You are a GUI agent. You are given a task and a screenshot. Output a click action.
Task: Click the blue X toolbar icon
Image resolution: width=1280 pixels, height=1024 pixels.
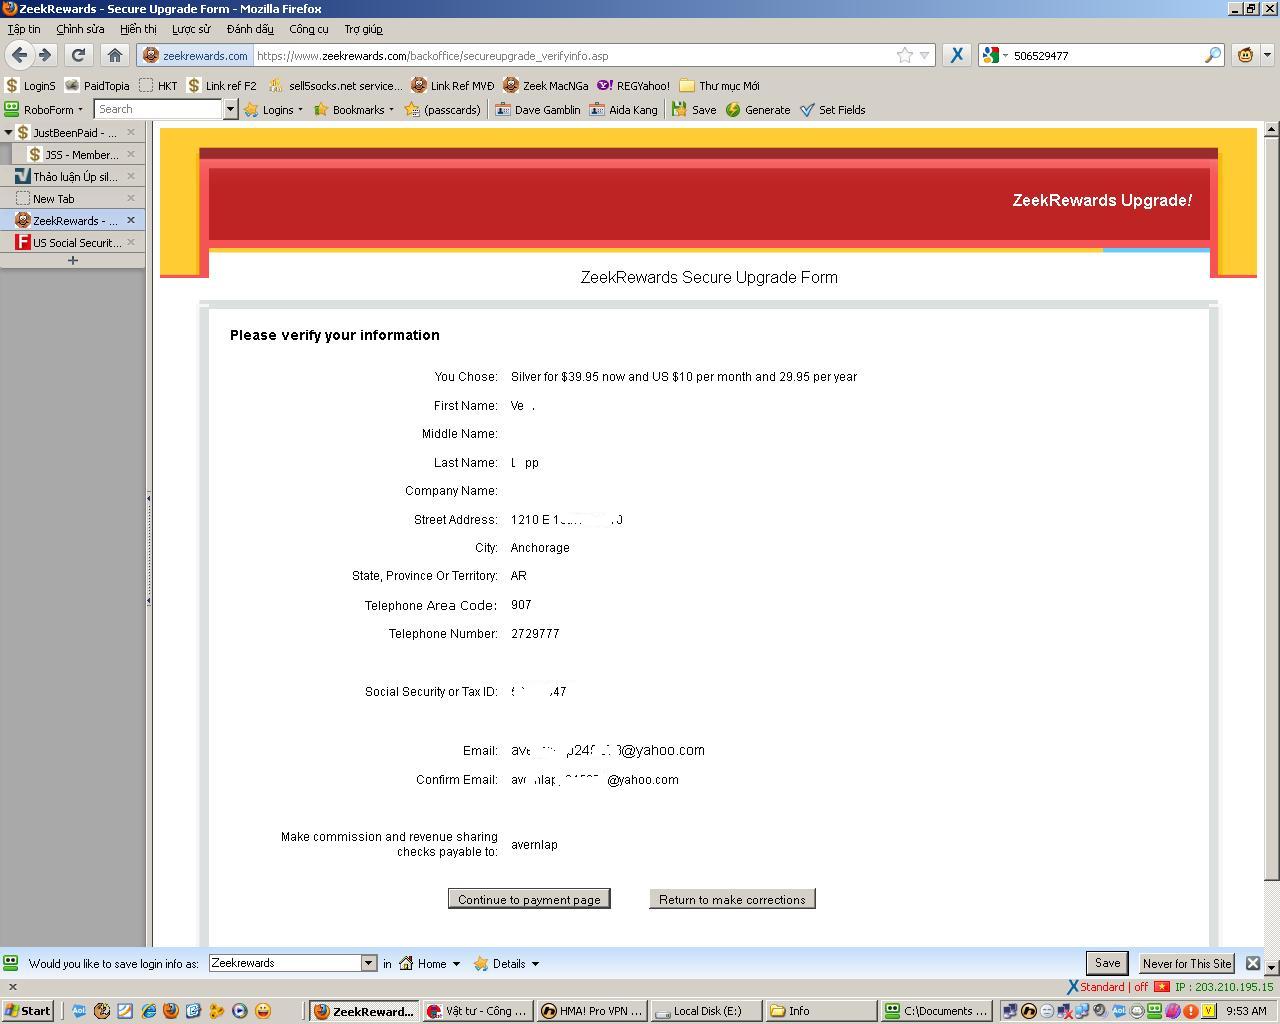pos(957,55)
